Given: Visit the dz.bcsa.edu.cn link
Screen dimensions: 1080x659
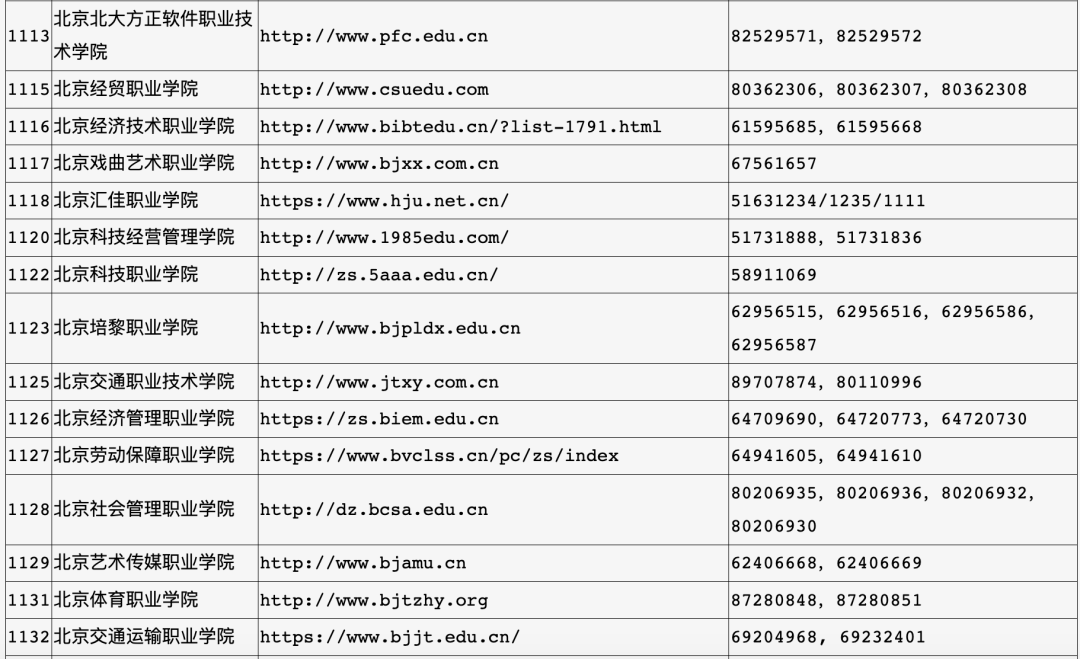Looking at the screenshot, I should coord(374,509).
